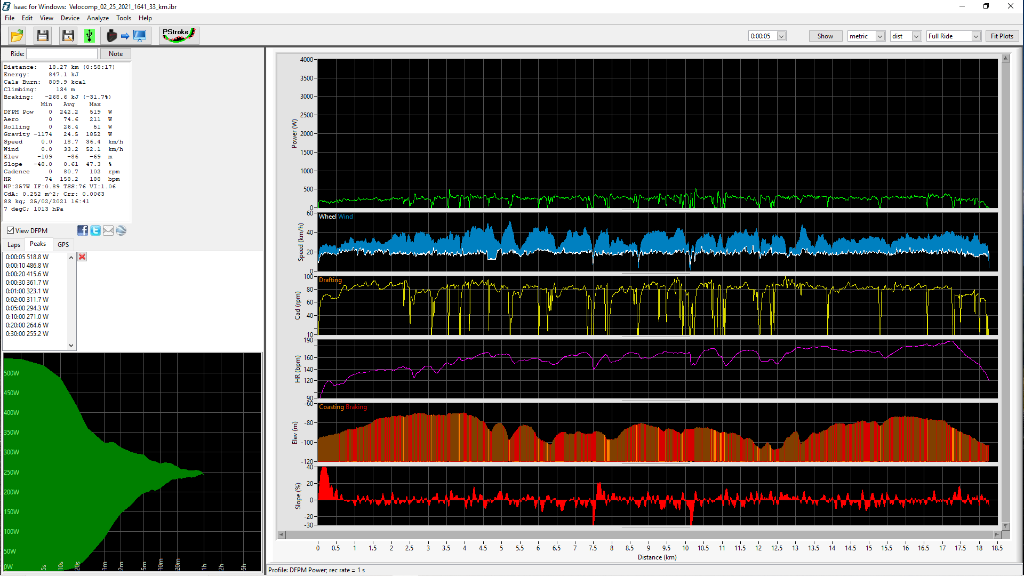Open the 0:00:05 interval dropdown

click(x=782, y=36)
